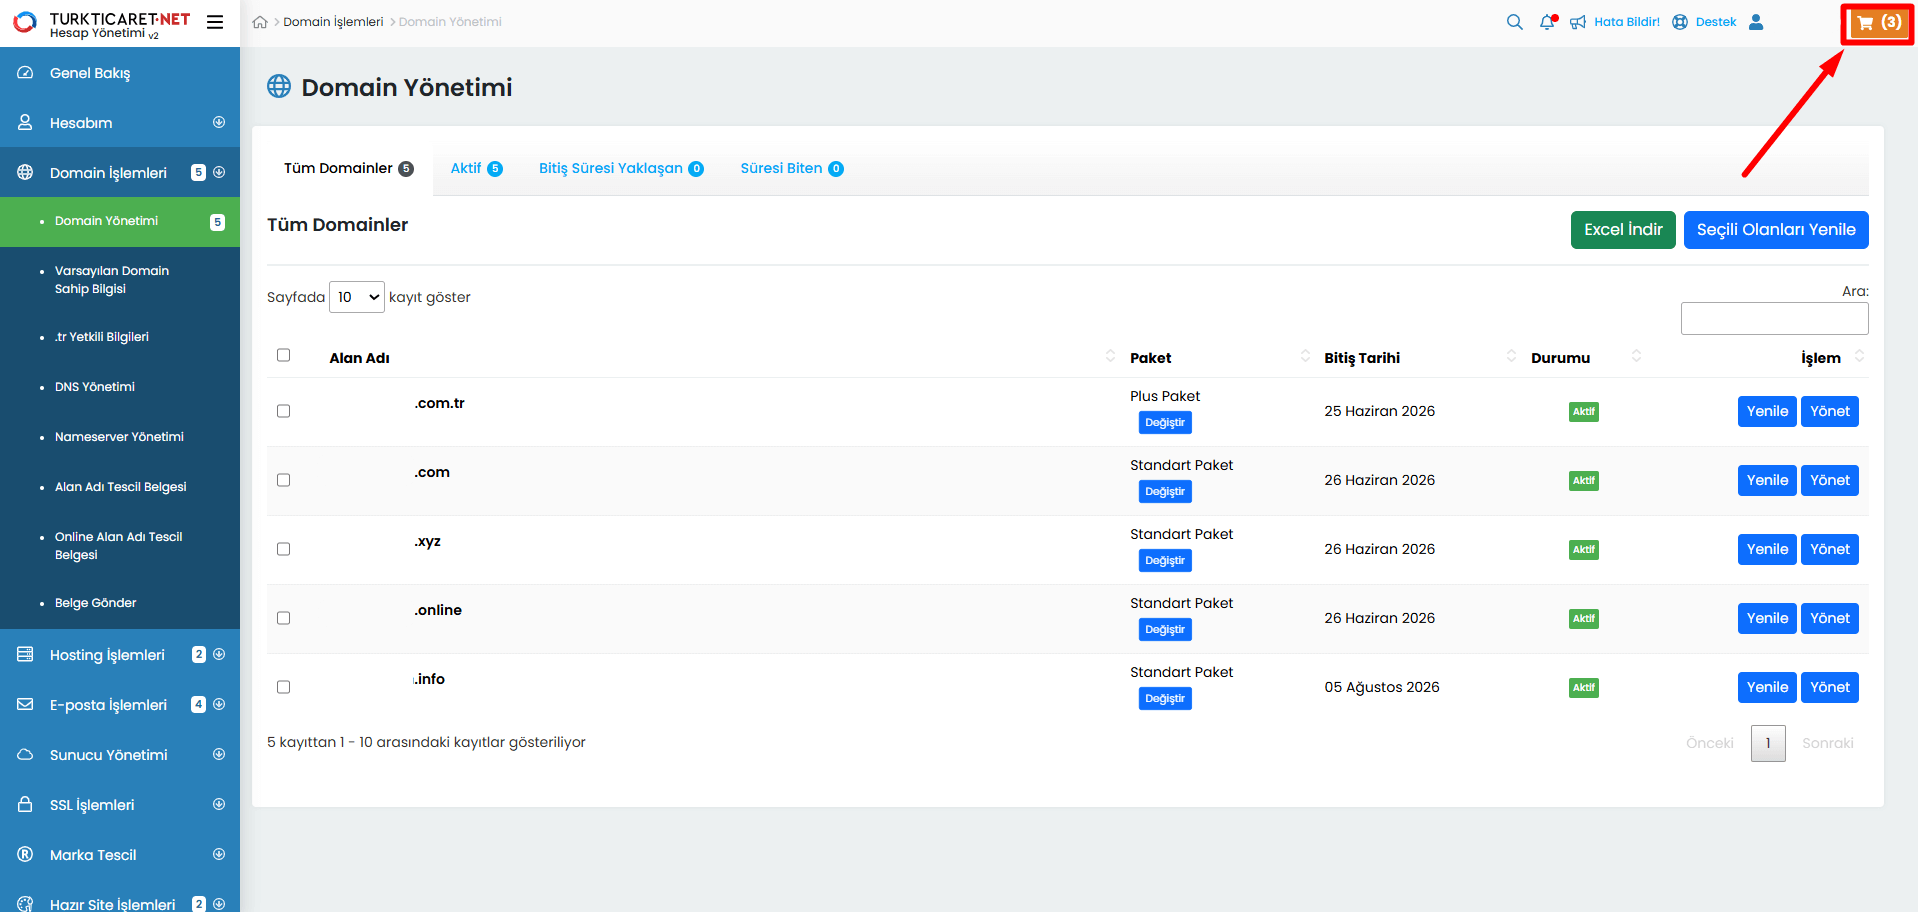This screenshot has height=912, width=1918.
Task: Click the Hata Bildir megaphone icon
Action: pyautogui.click(x=1578, y=22)
